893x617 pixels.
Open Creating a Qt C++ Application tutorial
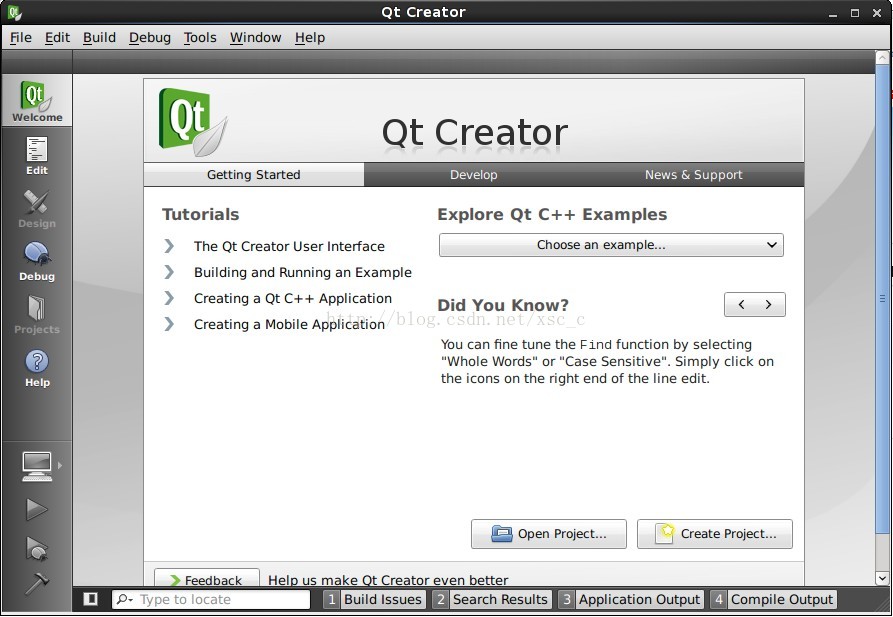click(x=293, y=298)
